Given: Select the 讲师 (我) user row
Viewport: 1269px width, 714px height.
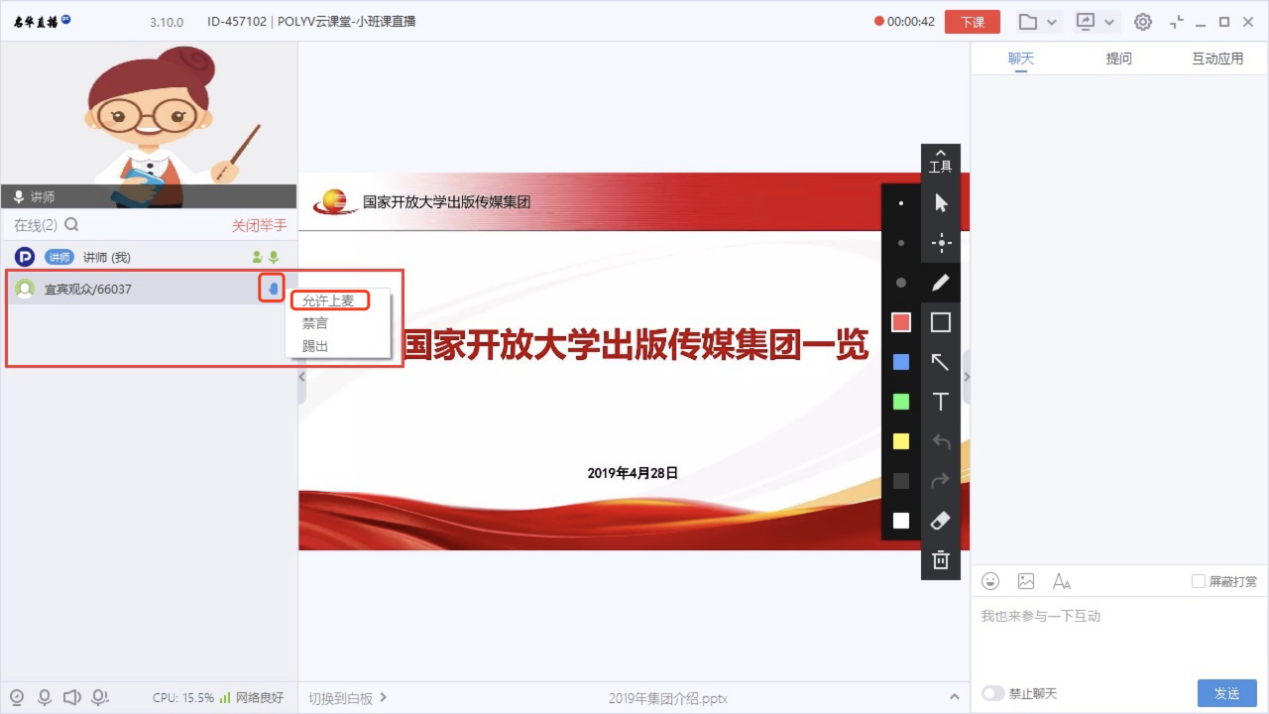Looking at the screenshot, I should coord(149,257).
